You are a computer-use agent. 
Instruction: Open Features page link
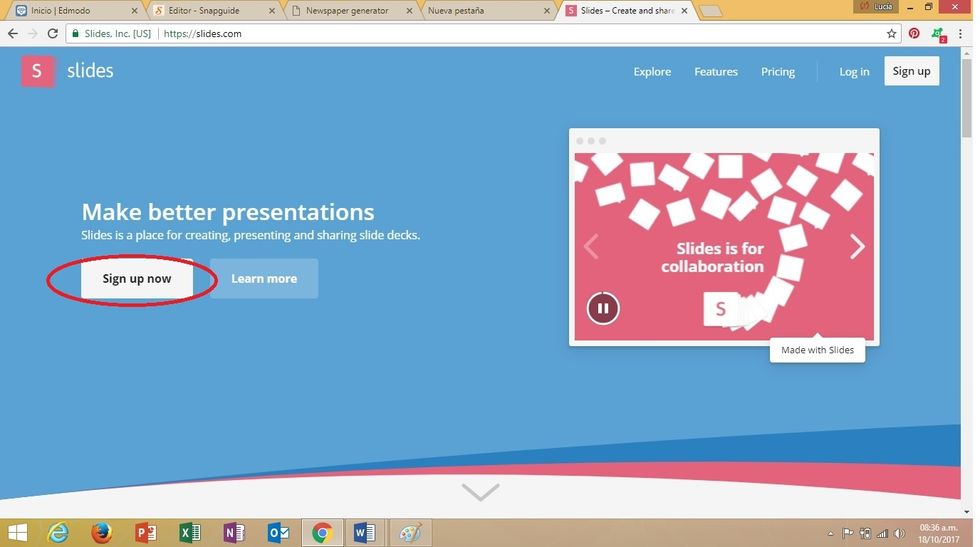click(x=716, y=71)
